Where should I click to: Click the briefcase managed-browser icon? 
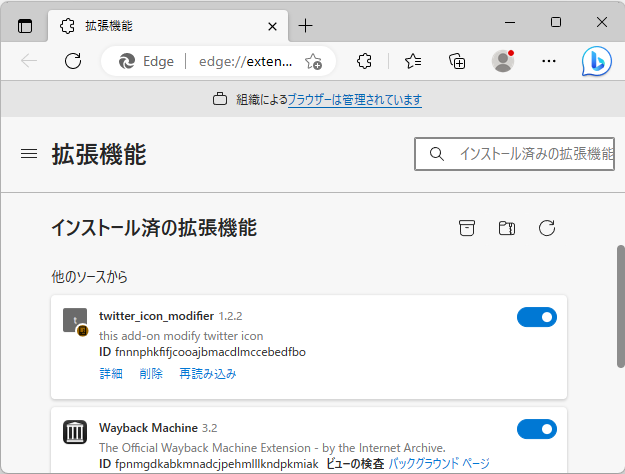tap(220, 99)
